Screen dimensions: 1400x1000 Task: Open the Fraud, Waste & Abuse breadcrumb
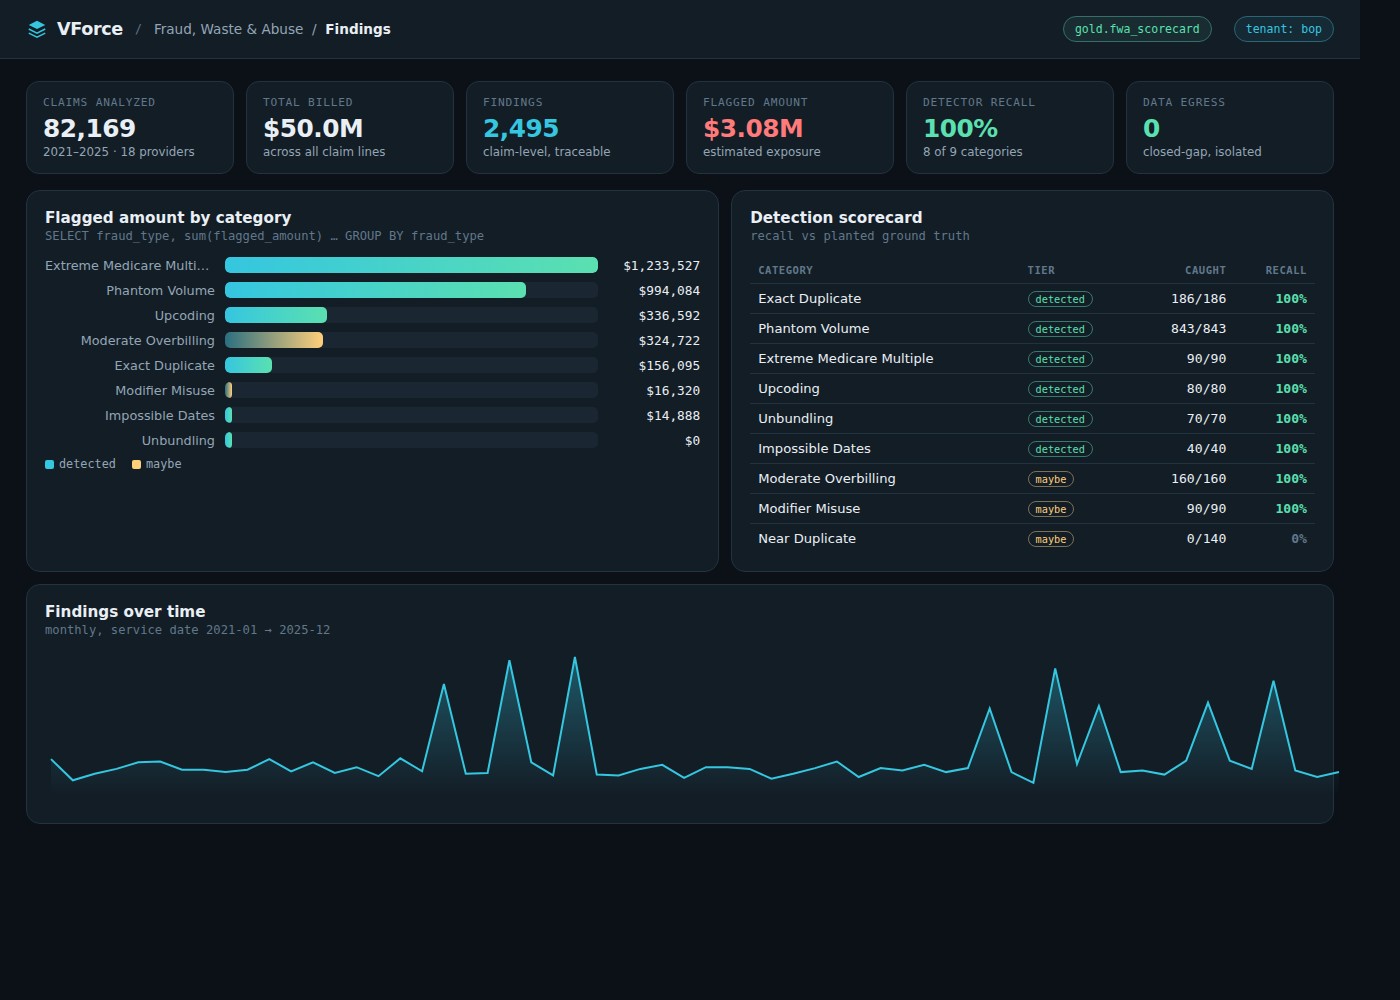pos(228,29)
